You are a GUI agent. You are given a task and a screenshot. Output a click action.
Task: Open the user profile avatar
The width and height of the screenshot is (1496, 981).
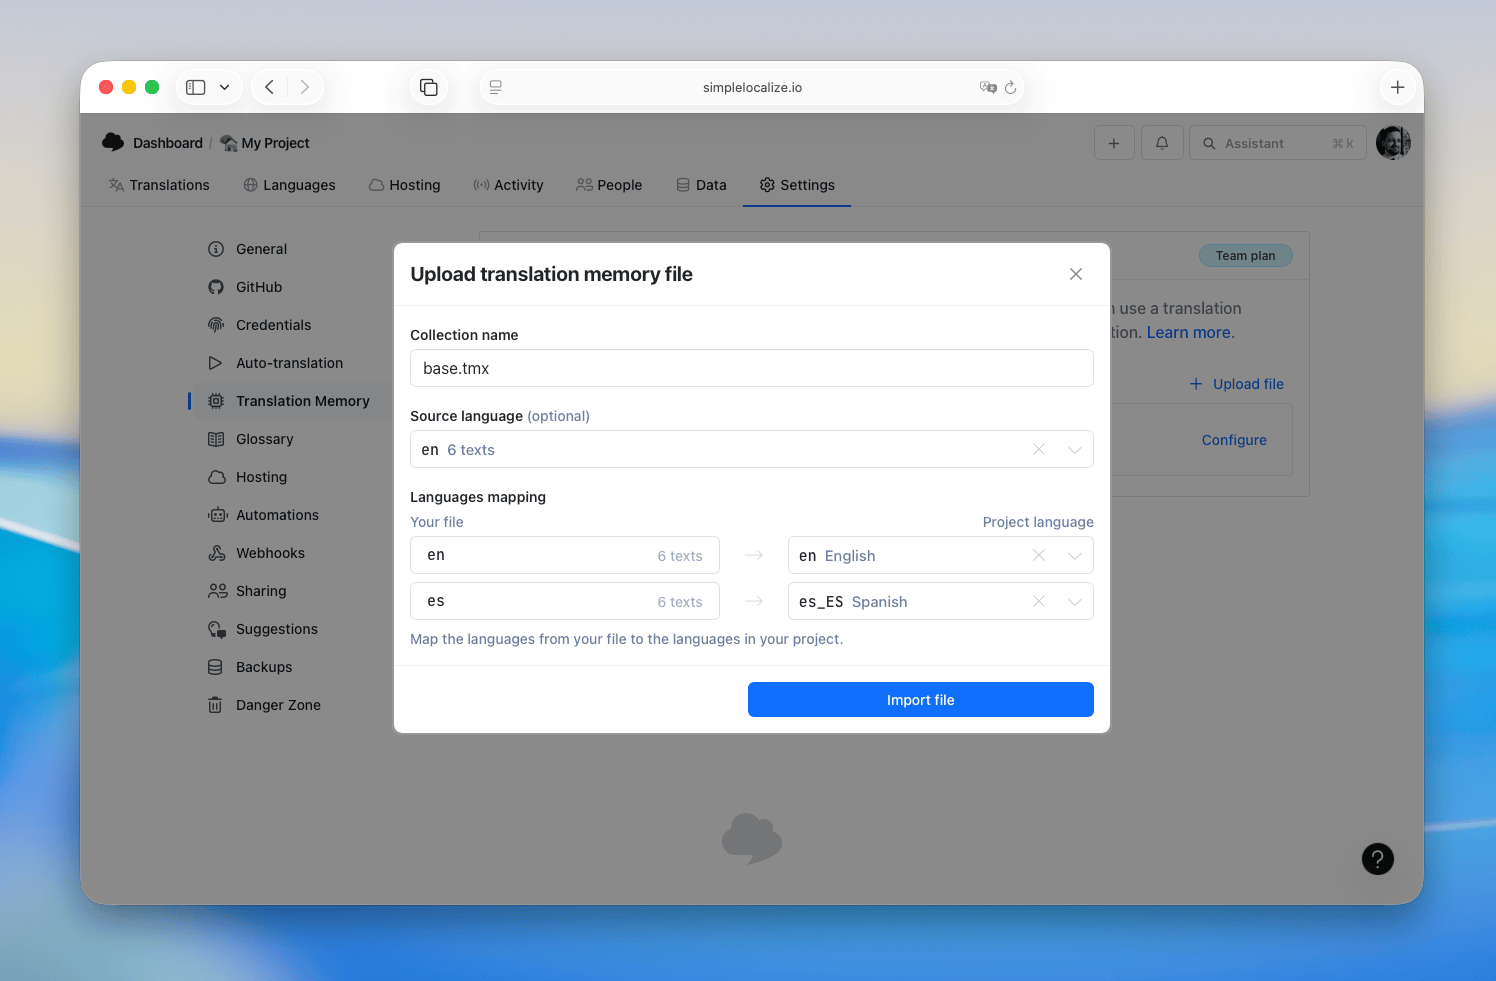pos(1392,143)
